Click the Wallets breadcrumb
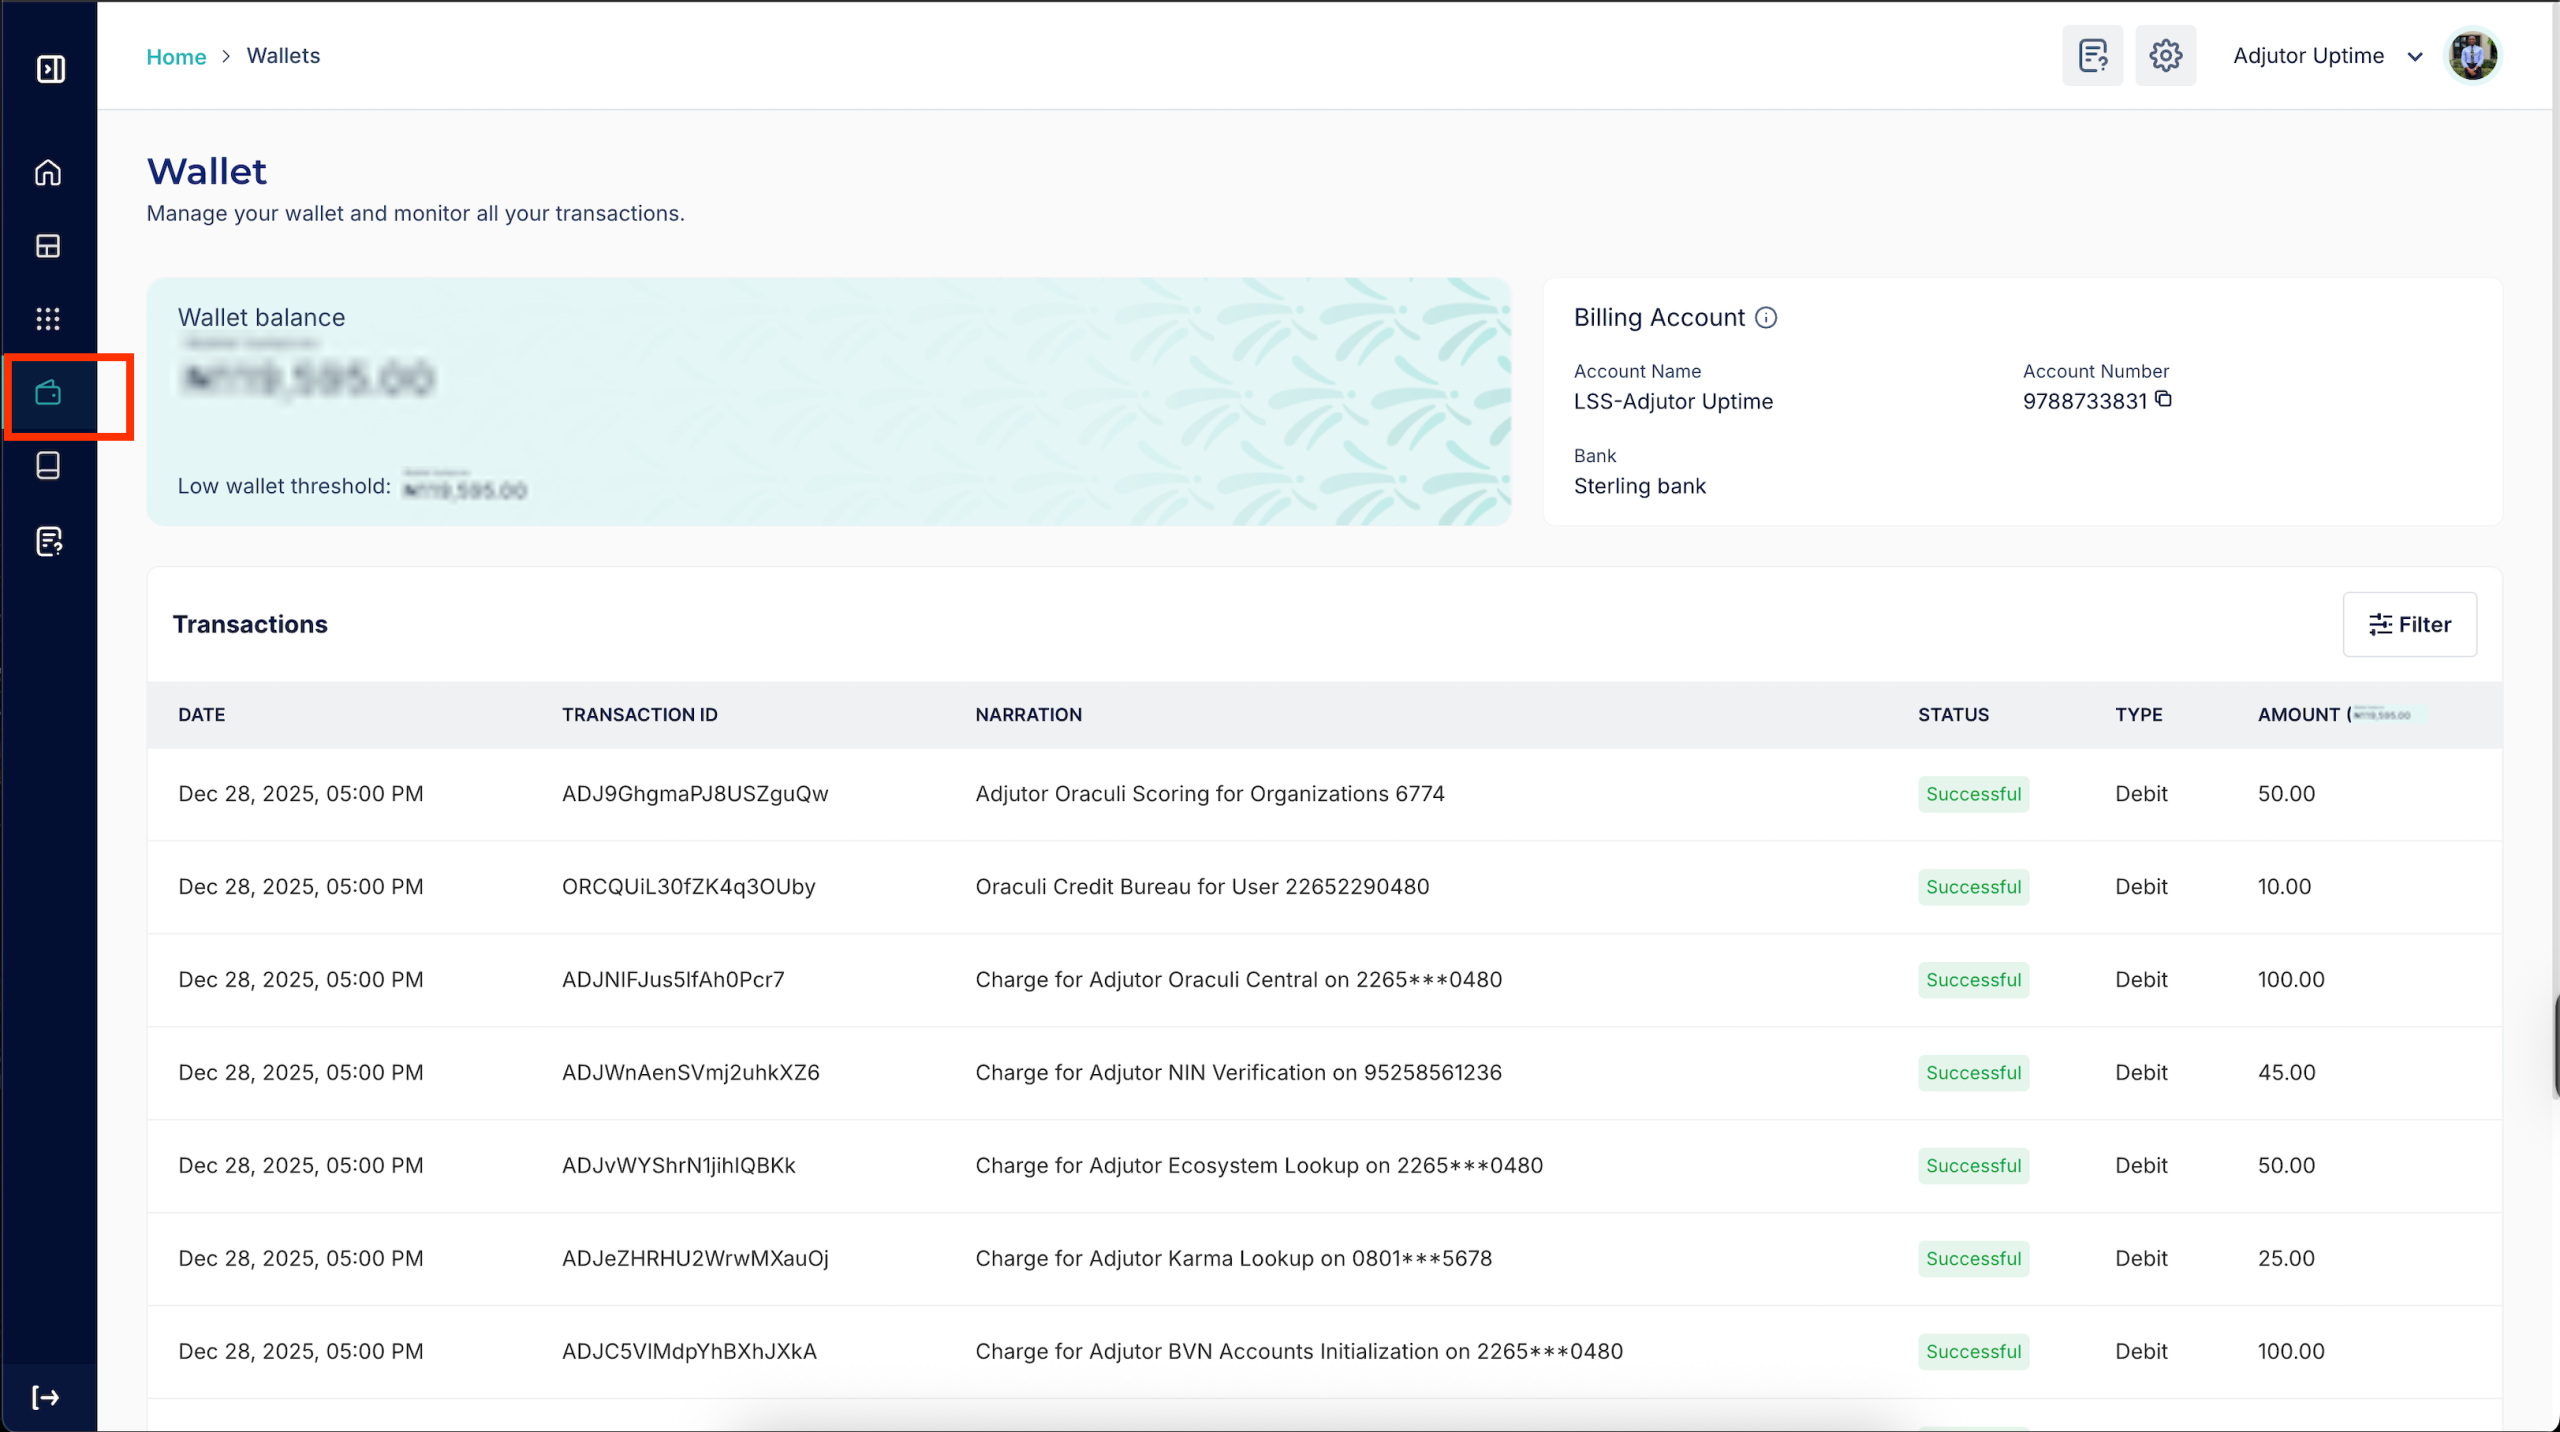2560x1432 pixels. coord(283,56)
